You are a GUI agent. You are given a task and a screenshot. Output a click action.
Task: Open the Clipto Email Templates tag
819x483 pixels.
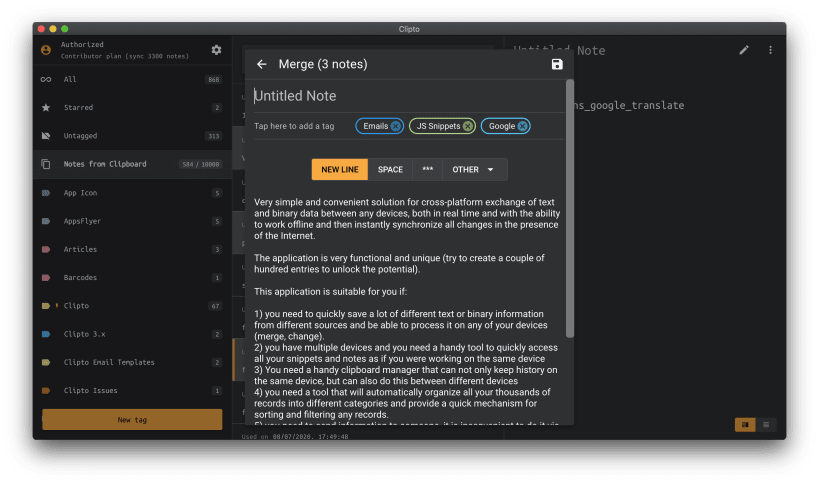[x=133, y=362]
